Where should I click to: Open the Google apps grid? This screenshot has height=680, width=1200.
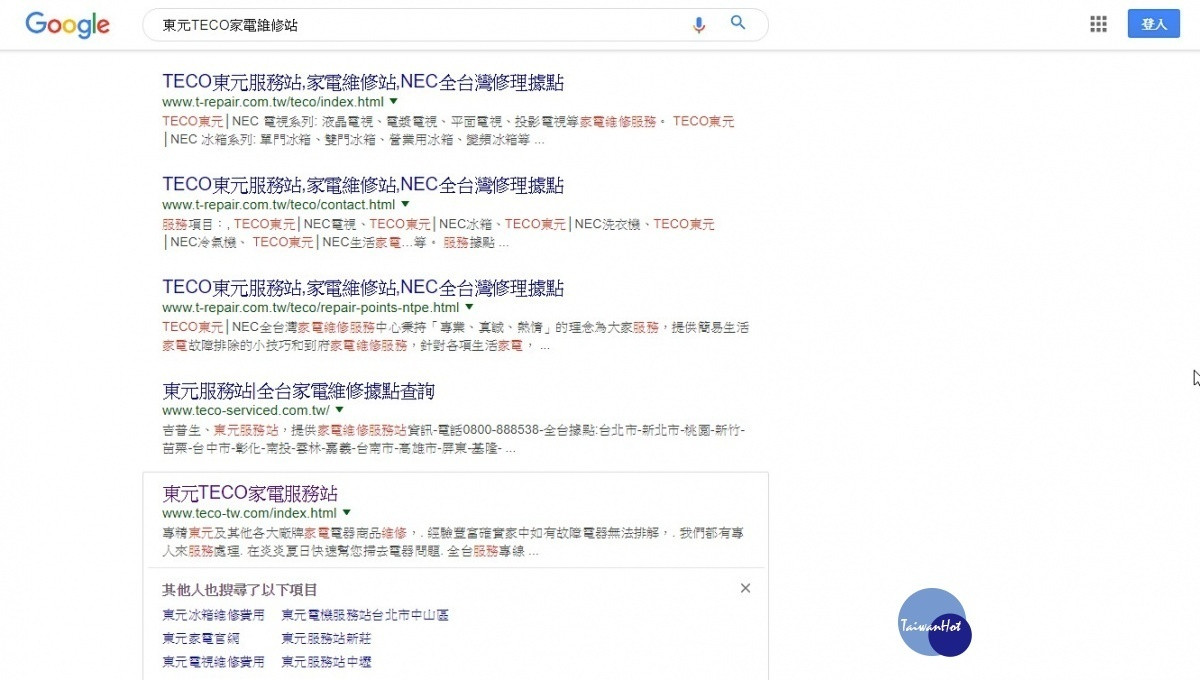[1098, 24]
